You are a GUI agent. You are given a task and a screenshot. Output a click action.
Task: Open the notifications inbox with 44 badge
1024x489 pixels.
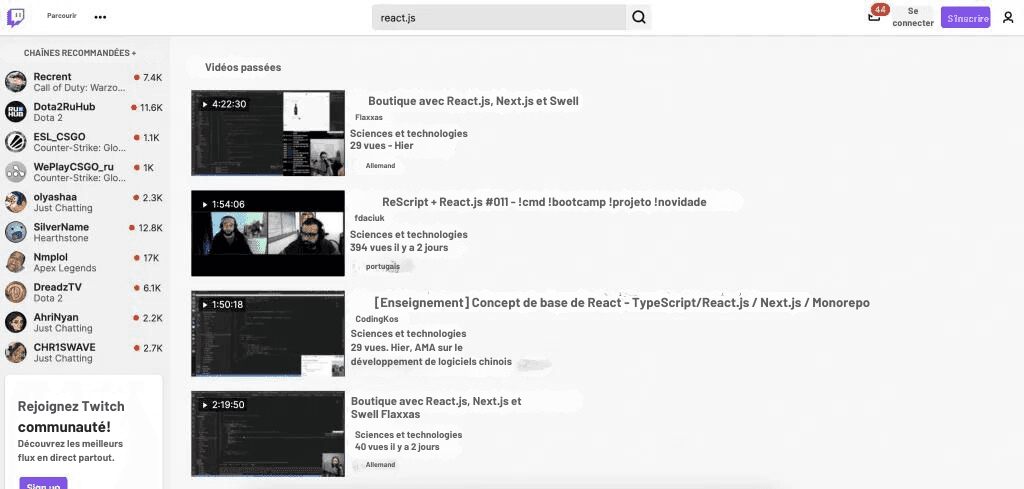click(x=875, y=16)
